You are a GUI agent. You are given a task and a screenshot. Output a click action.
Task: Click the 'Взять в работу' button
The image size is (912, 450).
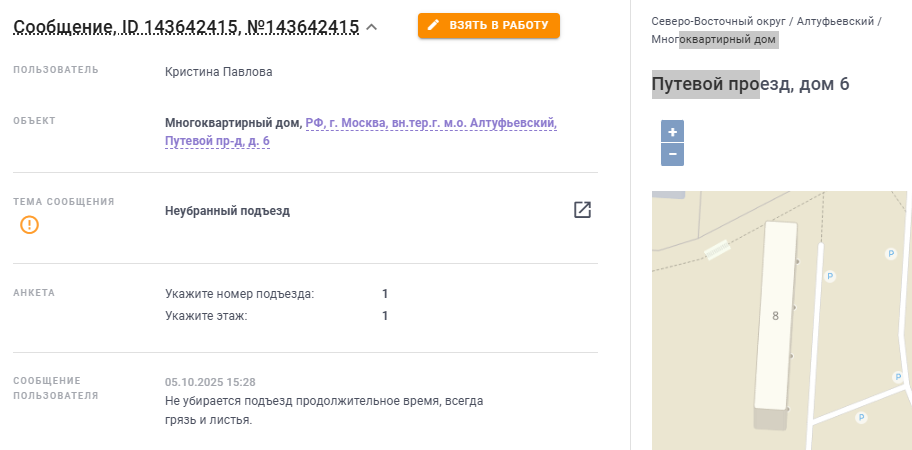[489, 26]
